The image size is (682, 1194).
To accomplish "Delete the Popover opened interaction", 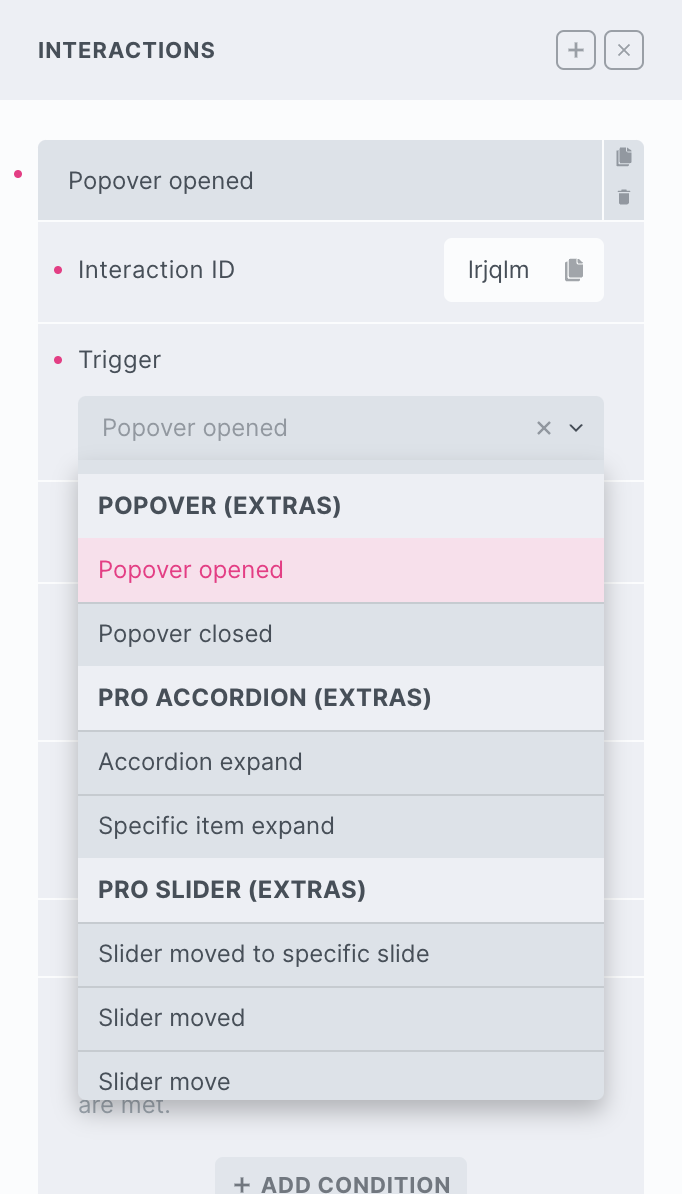I will [x=624, y=197].
